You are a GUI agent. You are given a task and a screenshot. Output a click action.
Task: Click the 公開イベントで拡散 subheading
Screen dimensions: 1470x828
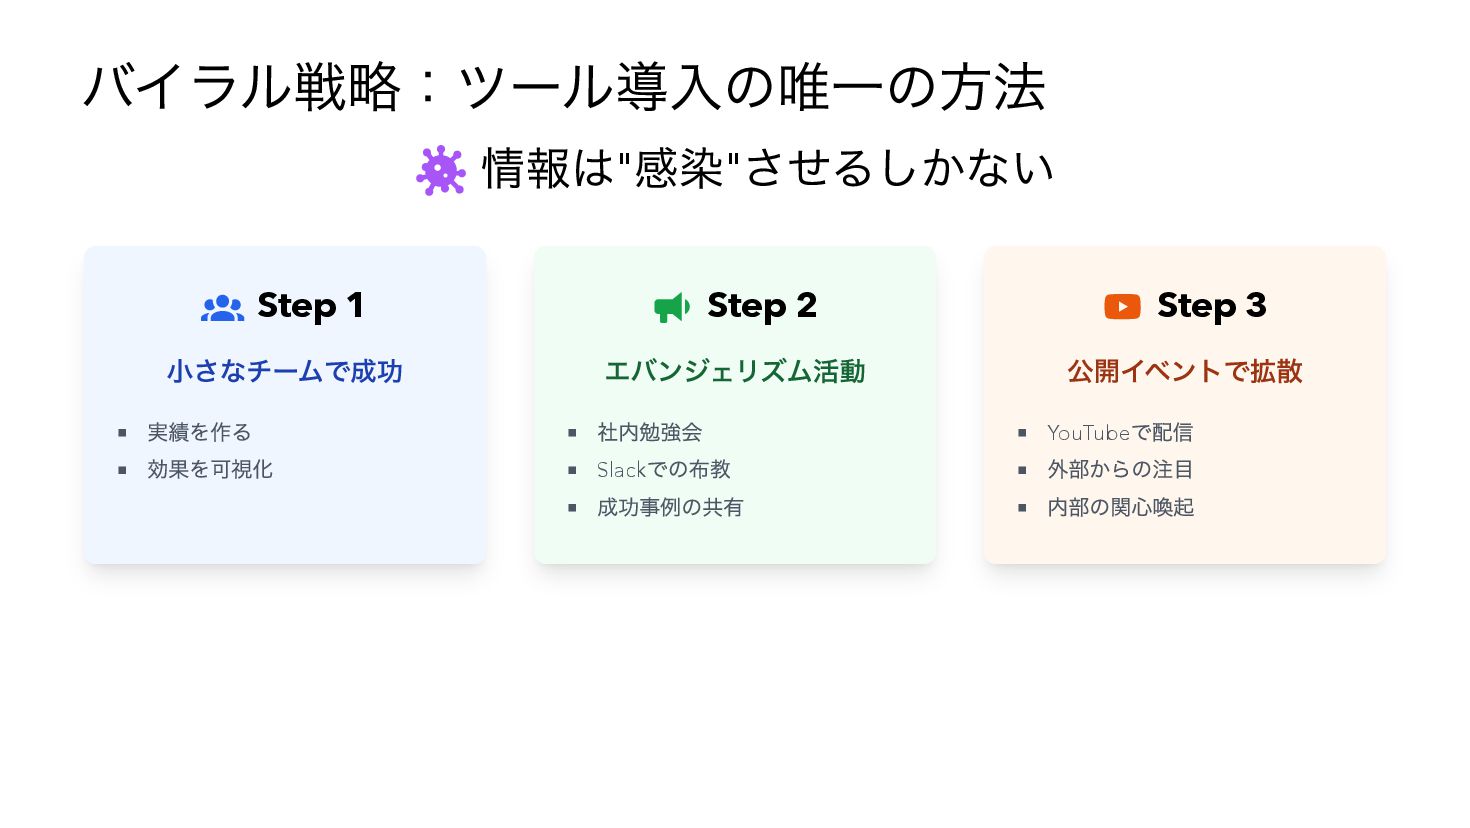coord(1185,371)
